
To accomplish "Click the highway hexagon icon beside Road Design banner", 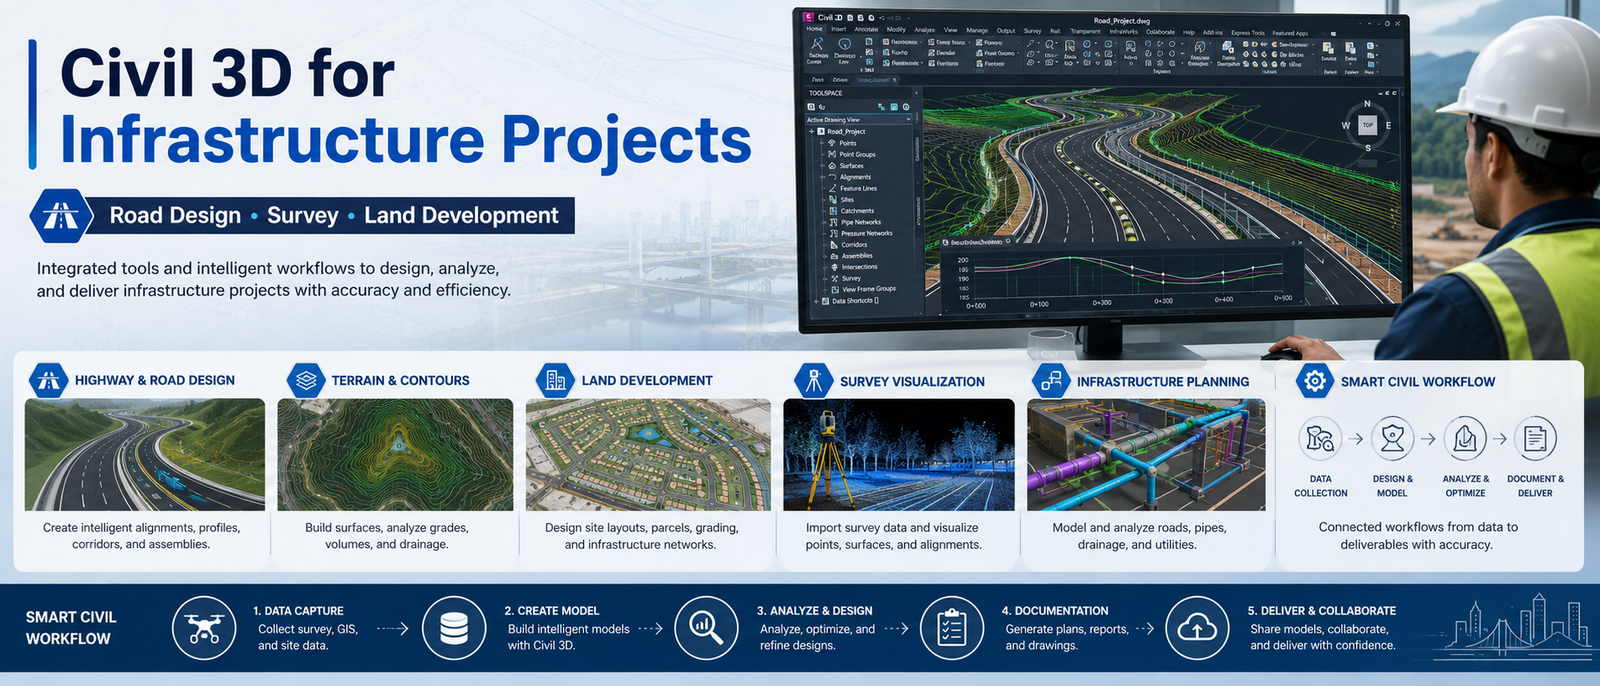I will click(61, 215).
